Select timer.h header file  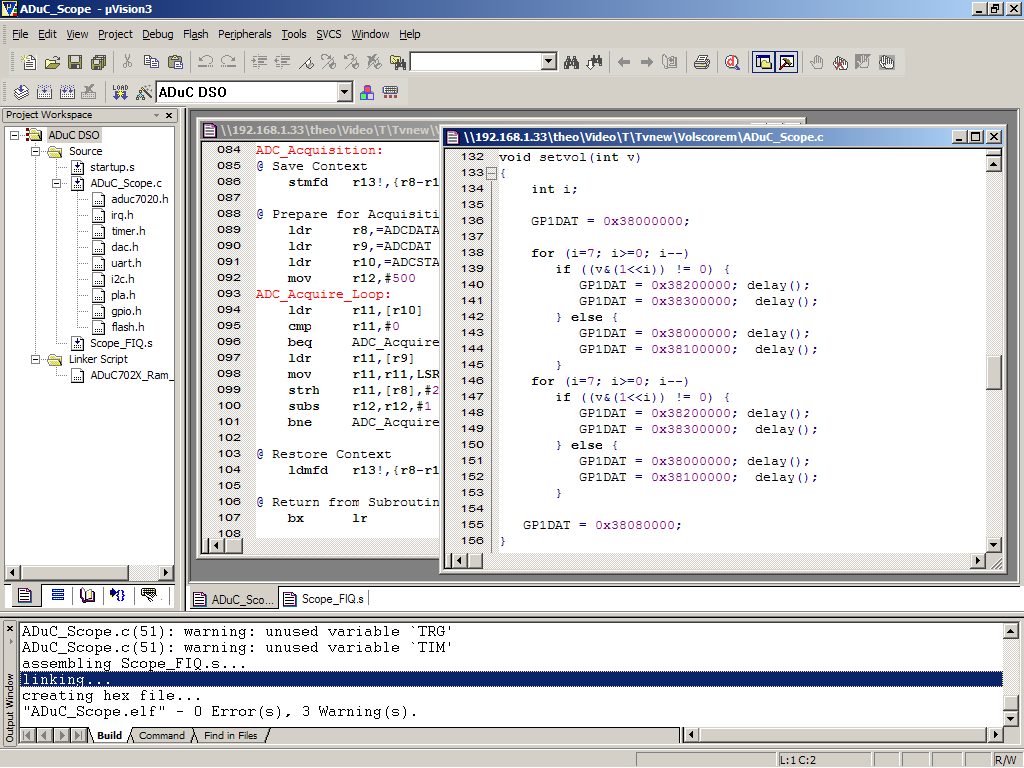[x=128, y=231]
